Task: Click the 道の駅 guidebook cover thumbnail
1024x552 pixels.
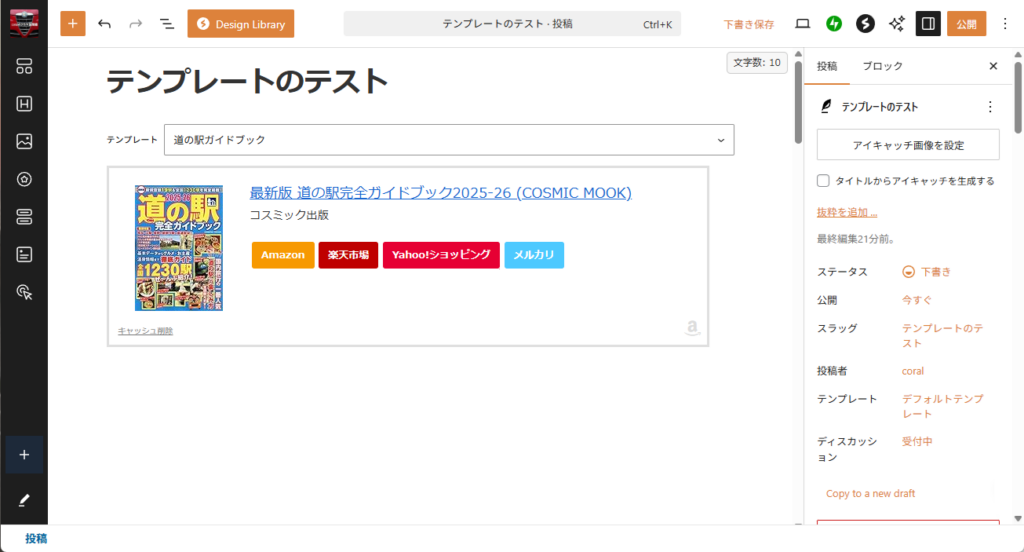Action: (179, 248)
